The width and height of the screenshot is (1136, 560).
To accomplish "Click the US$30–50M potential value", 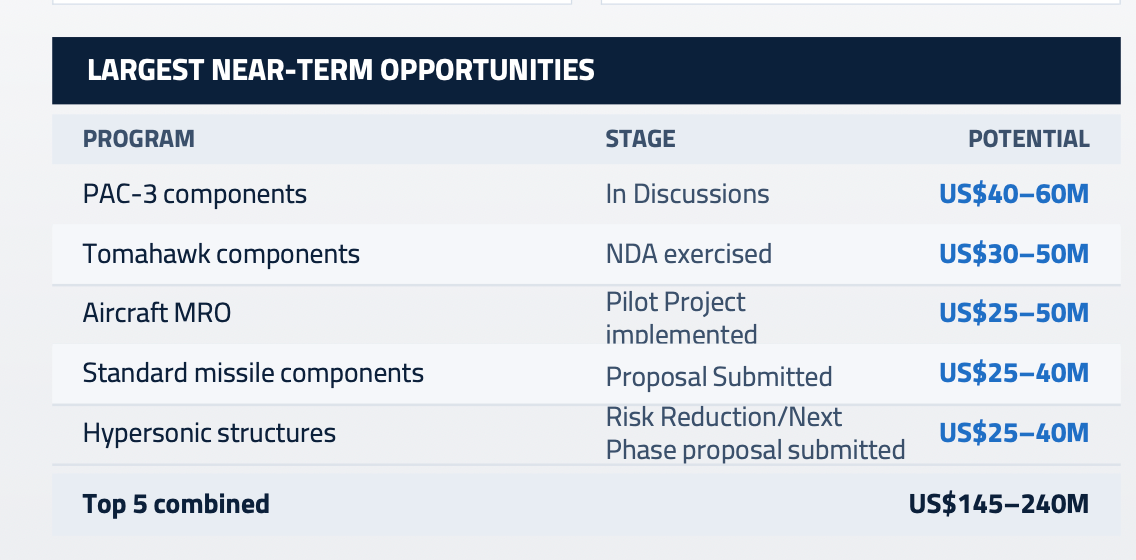I will [x=1014, y=254].
